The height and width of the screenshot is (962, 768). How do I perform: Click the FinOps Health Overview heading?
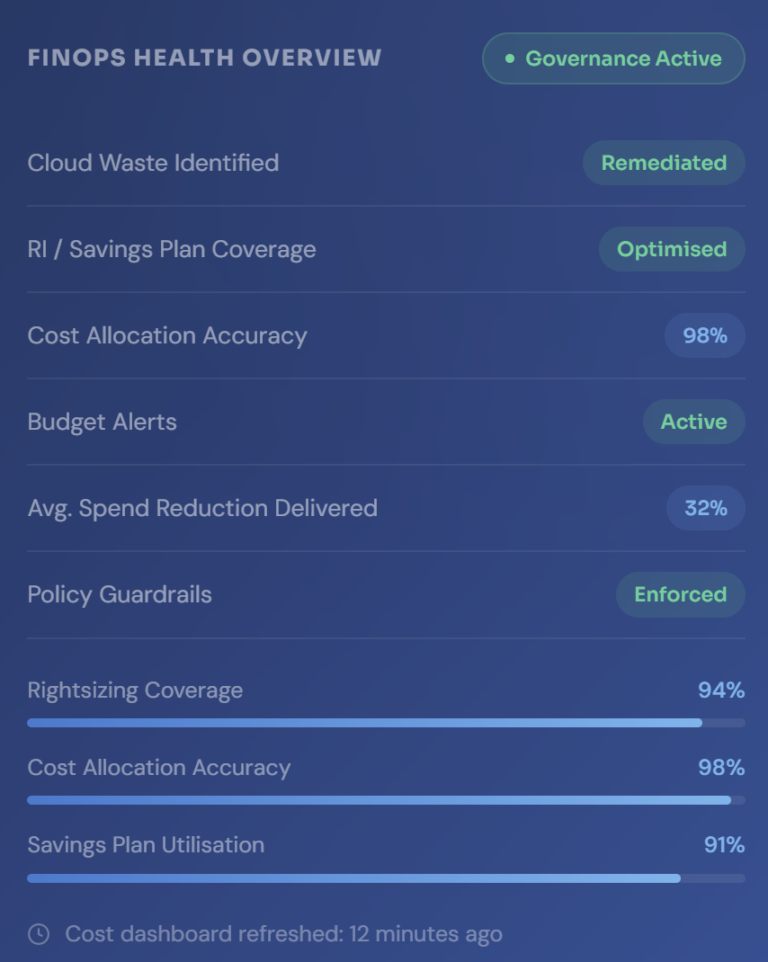click(x=205, y=58)
